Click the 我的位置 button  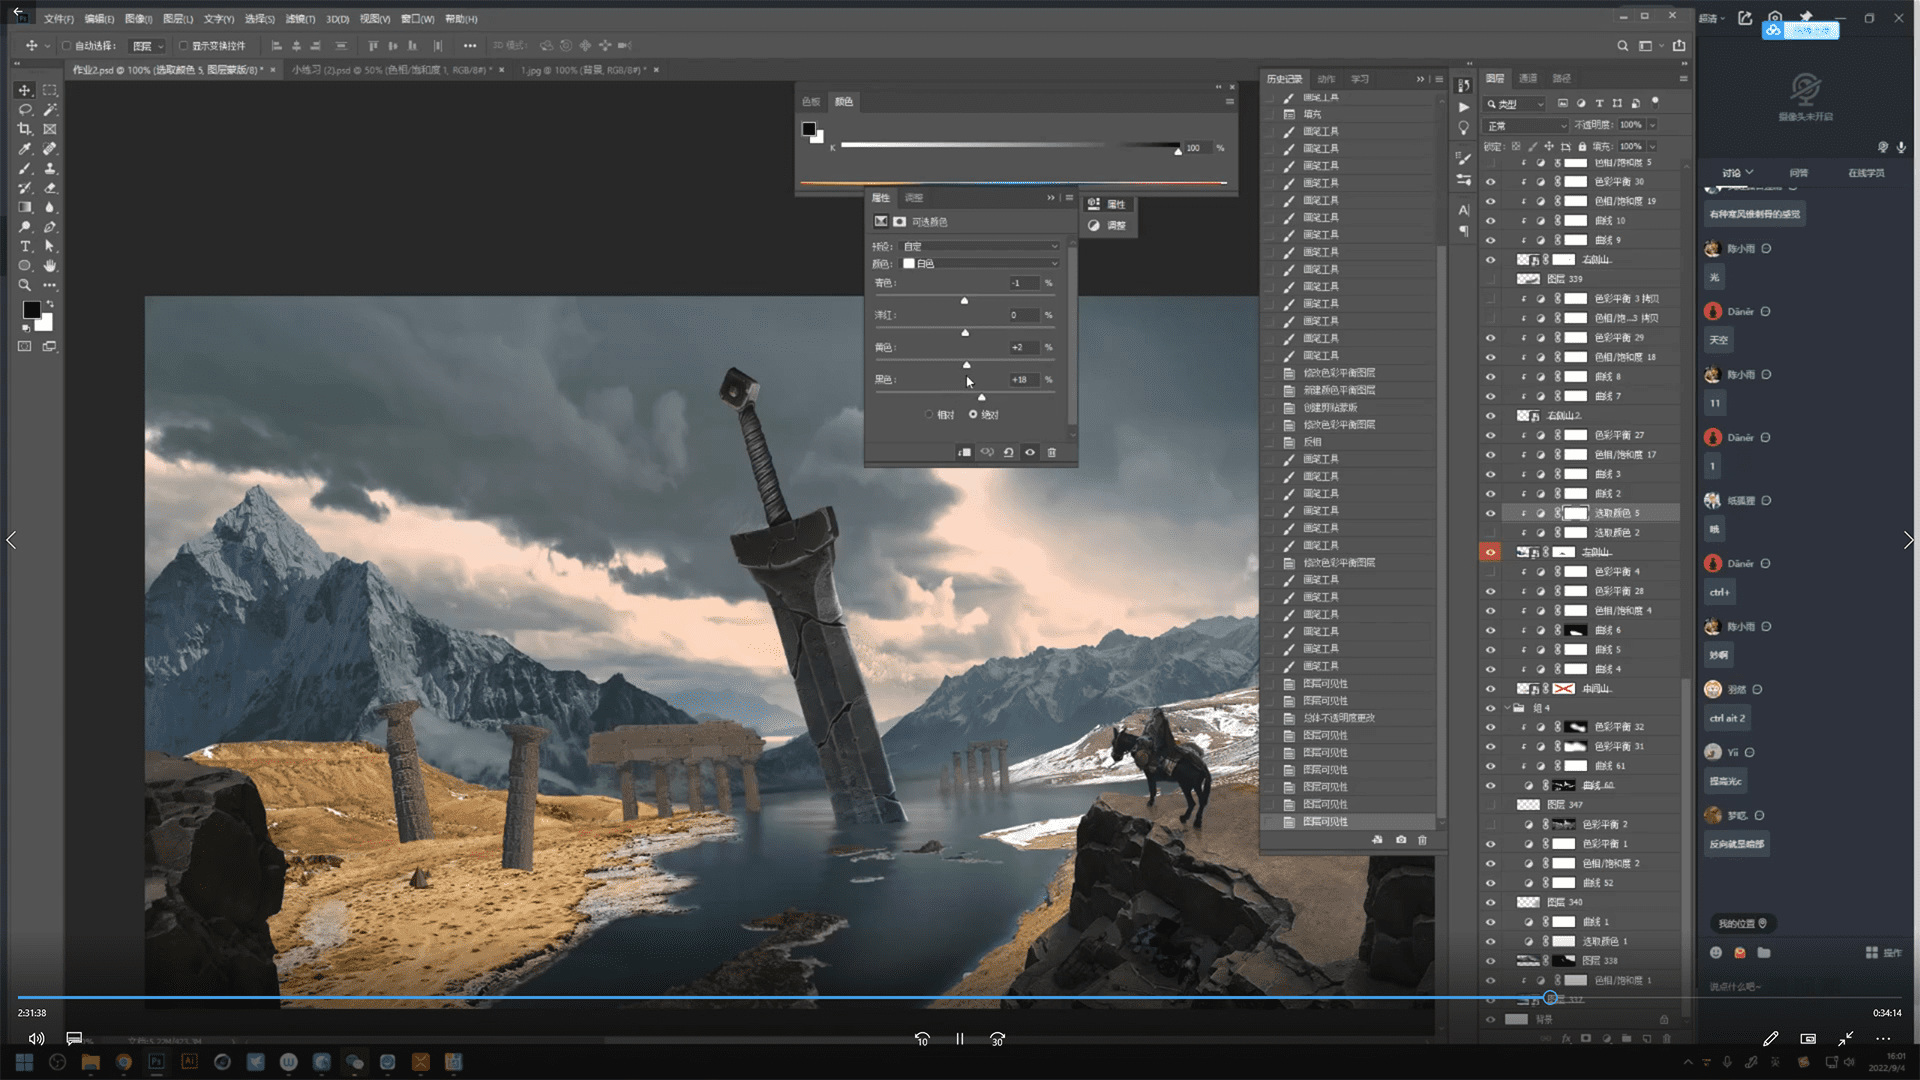coord(1743,923)
